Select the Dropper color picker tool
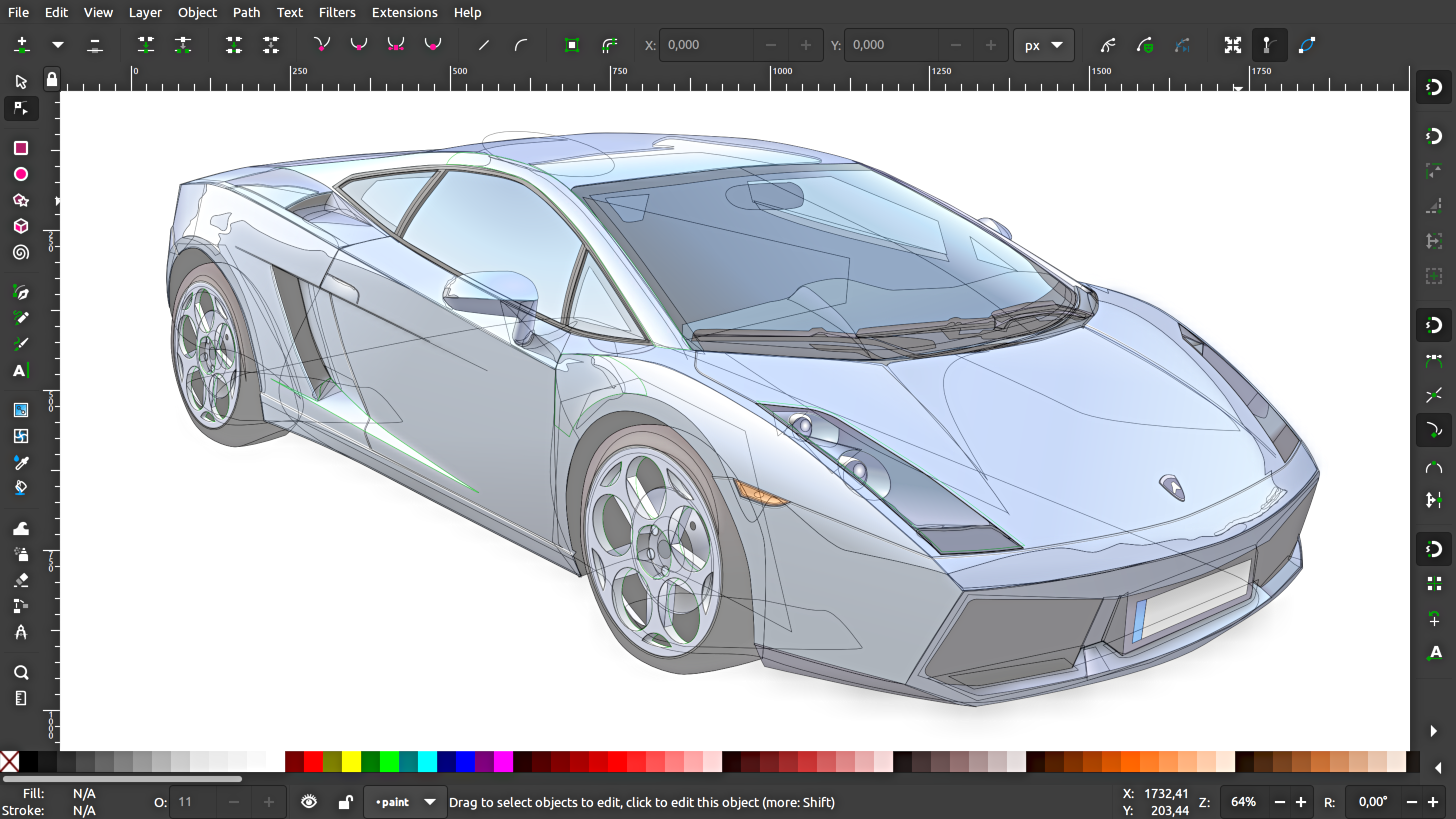The image size is (1456, 819). point(21,462)
